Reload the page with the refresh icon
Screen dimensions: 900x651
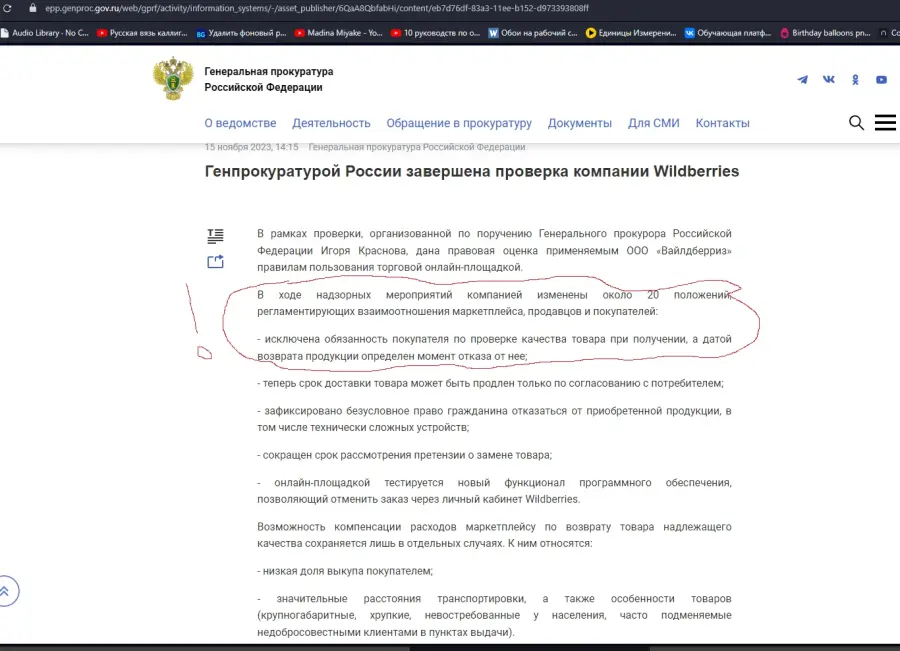click(x=7, y=8)
